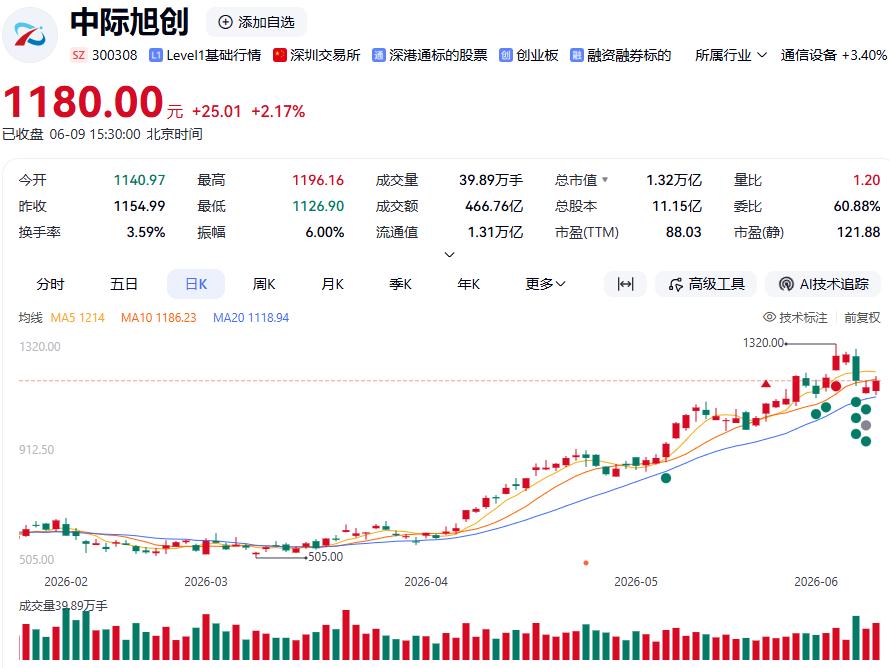
Task: Click the current price 1180.00
Action: tap(83, 102)
